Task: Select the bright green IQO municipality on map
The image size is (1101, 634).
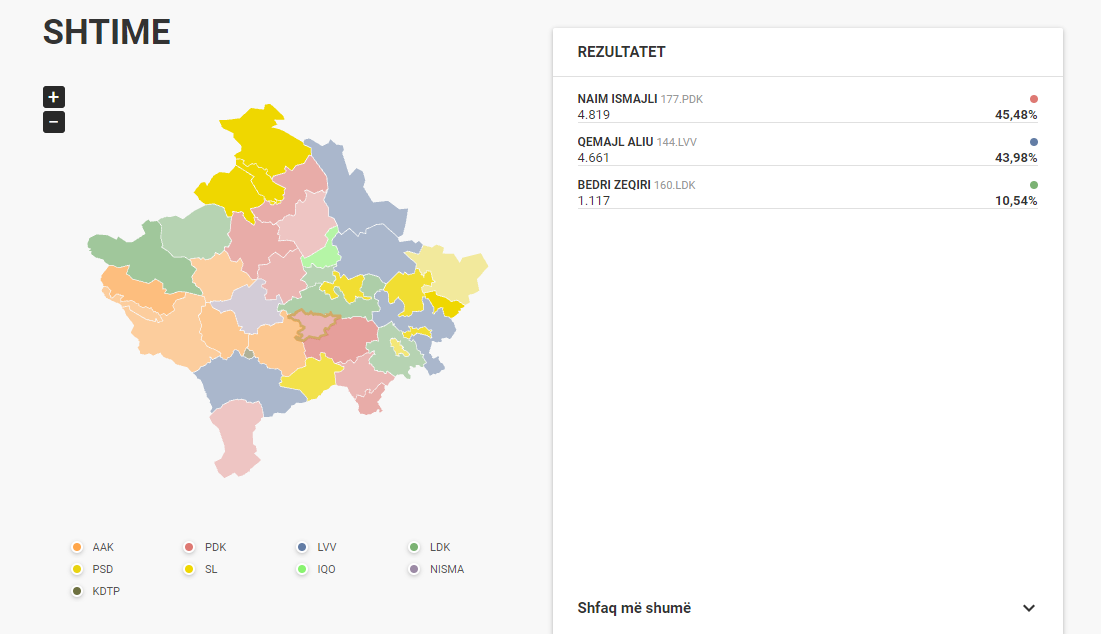Action: coord(320,254)
